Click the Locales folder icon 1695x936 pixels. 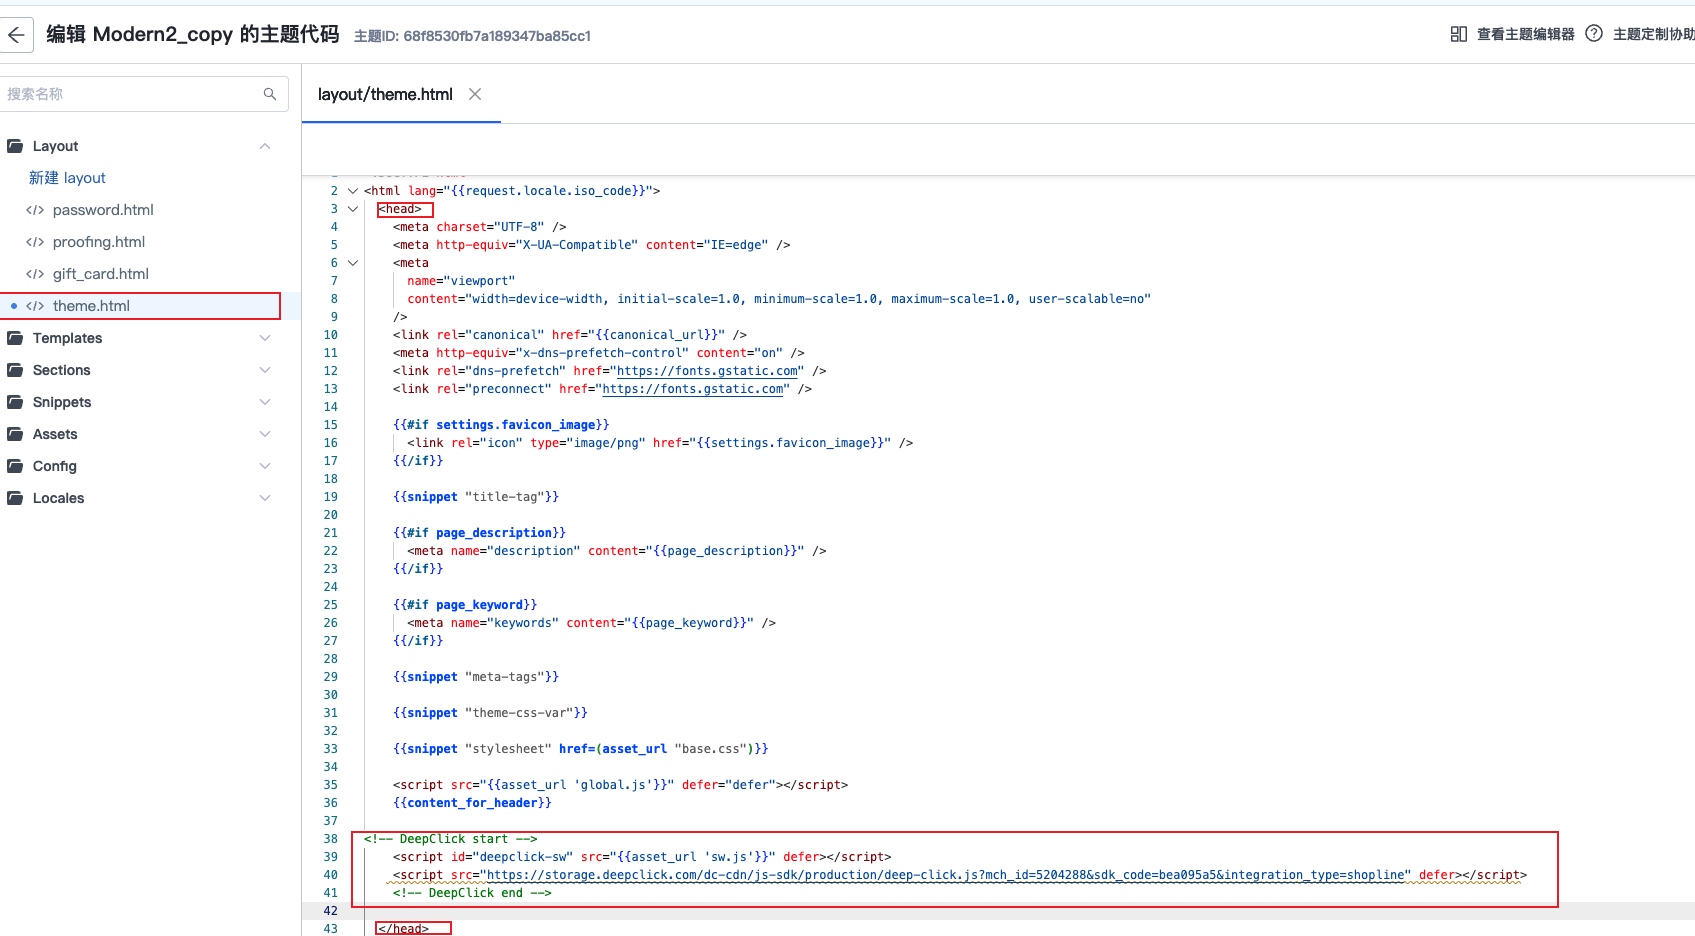coord(15,498)
